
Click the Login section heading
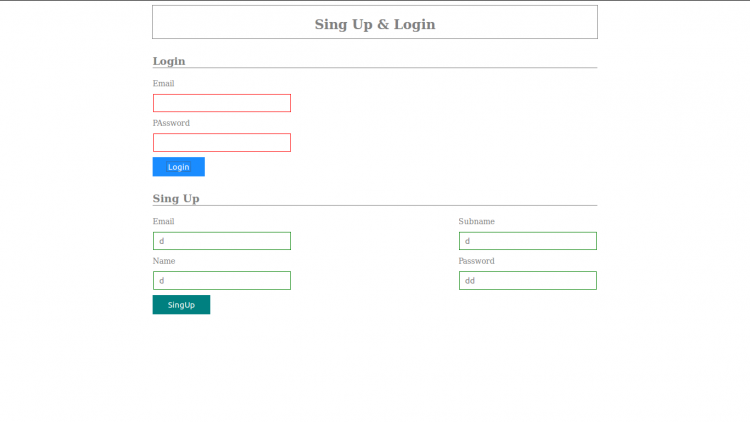tap(169, 61)
